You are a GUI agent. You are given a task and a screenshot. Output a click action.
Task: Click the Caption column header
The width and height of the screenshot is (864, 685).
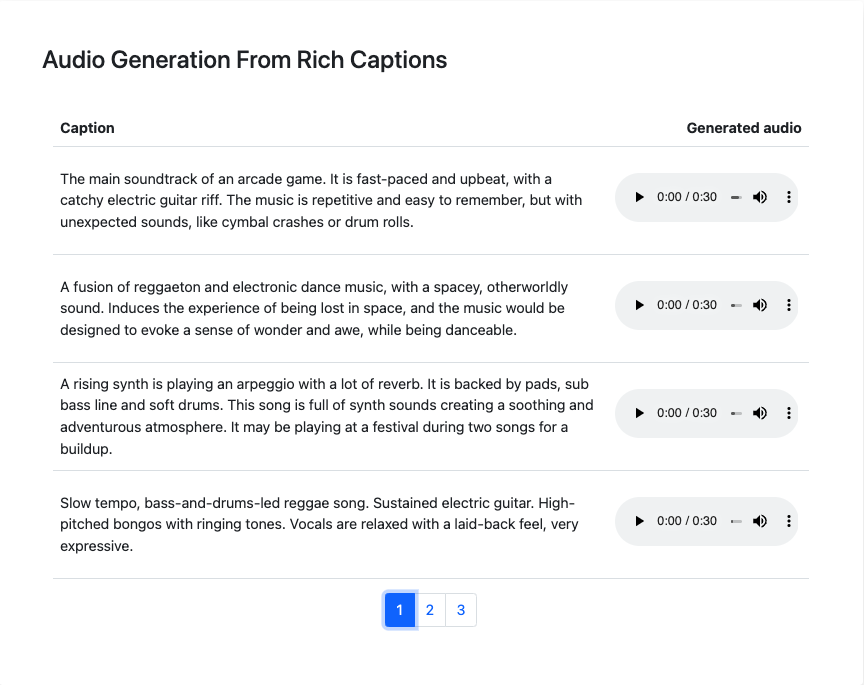[87, 128]
